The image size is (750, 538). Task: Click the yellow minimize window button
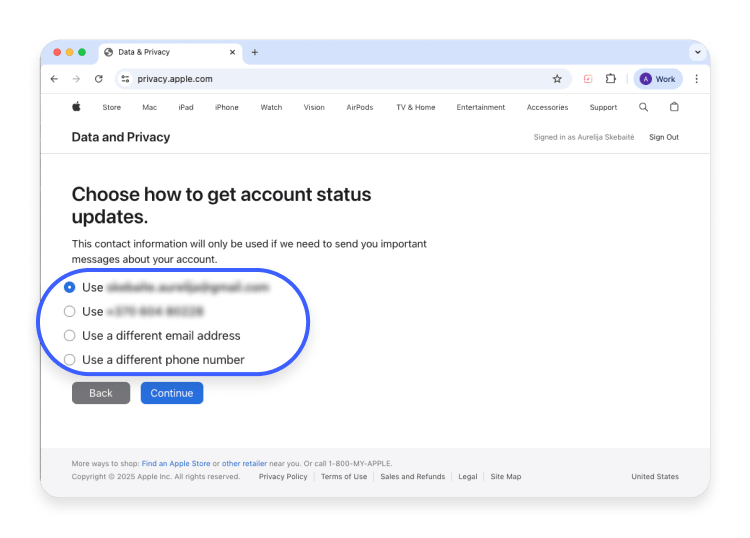coord(69,52)
